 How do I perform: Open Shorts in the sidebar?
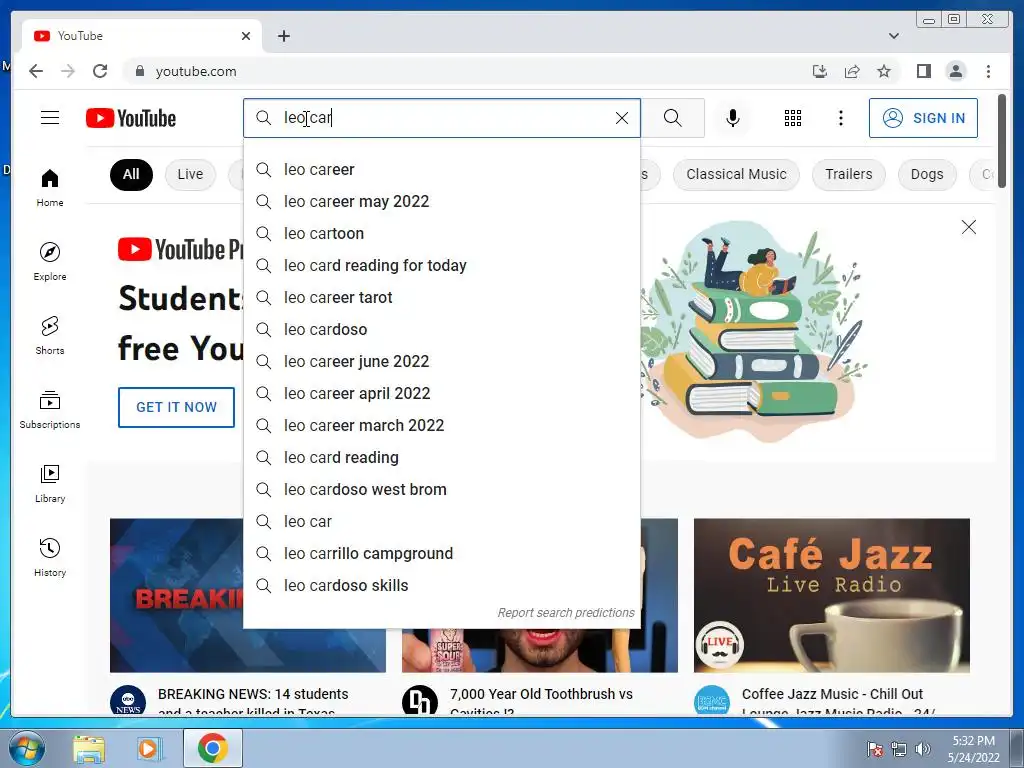click(50, 336)
